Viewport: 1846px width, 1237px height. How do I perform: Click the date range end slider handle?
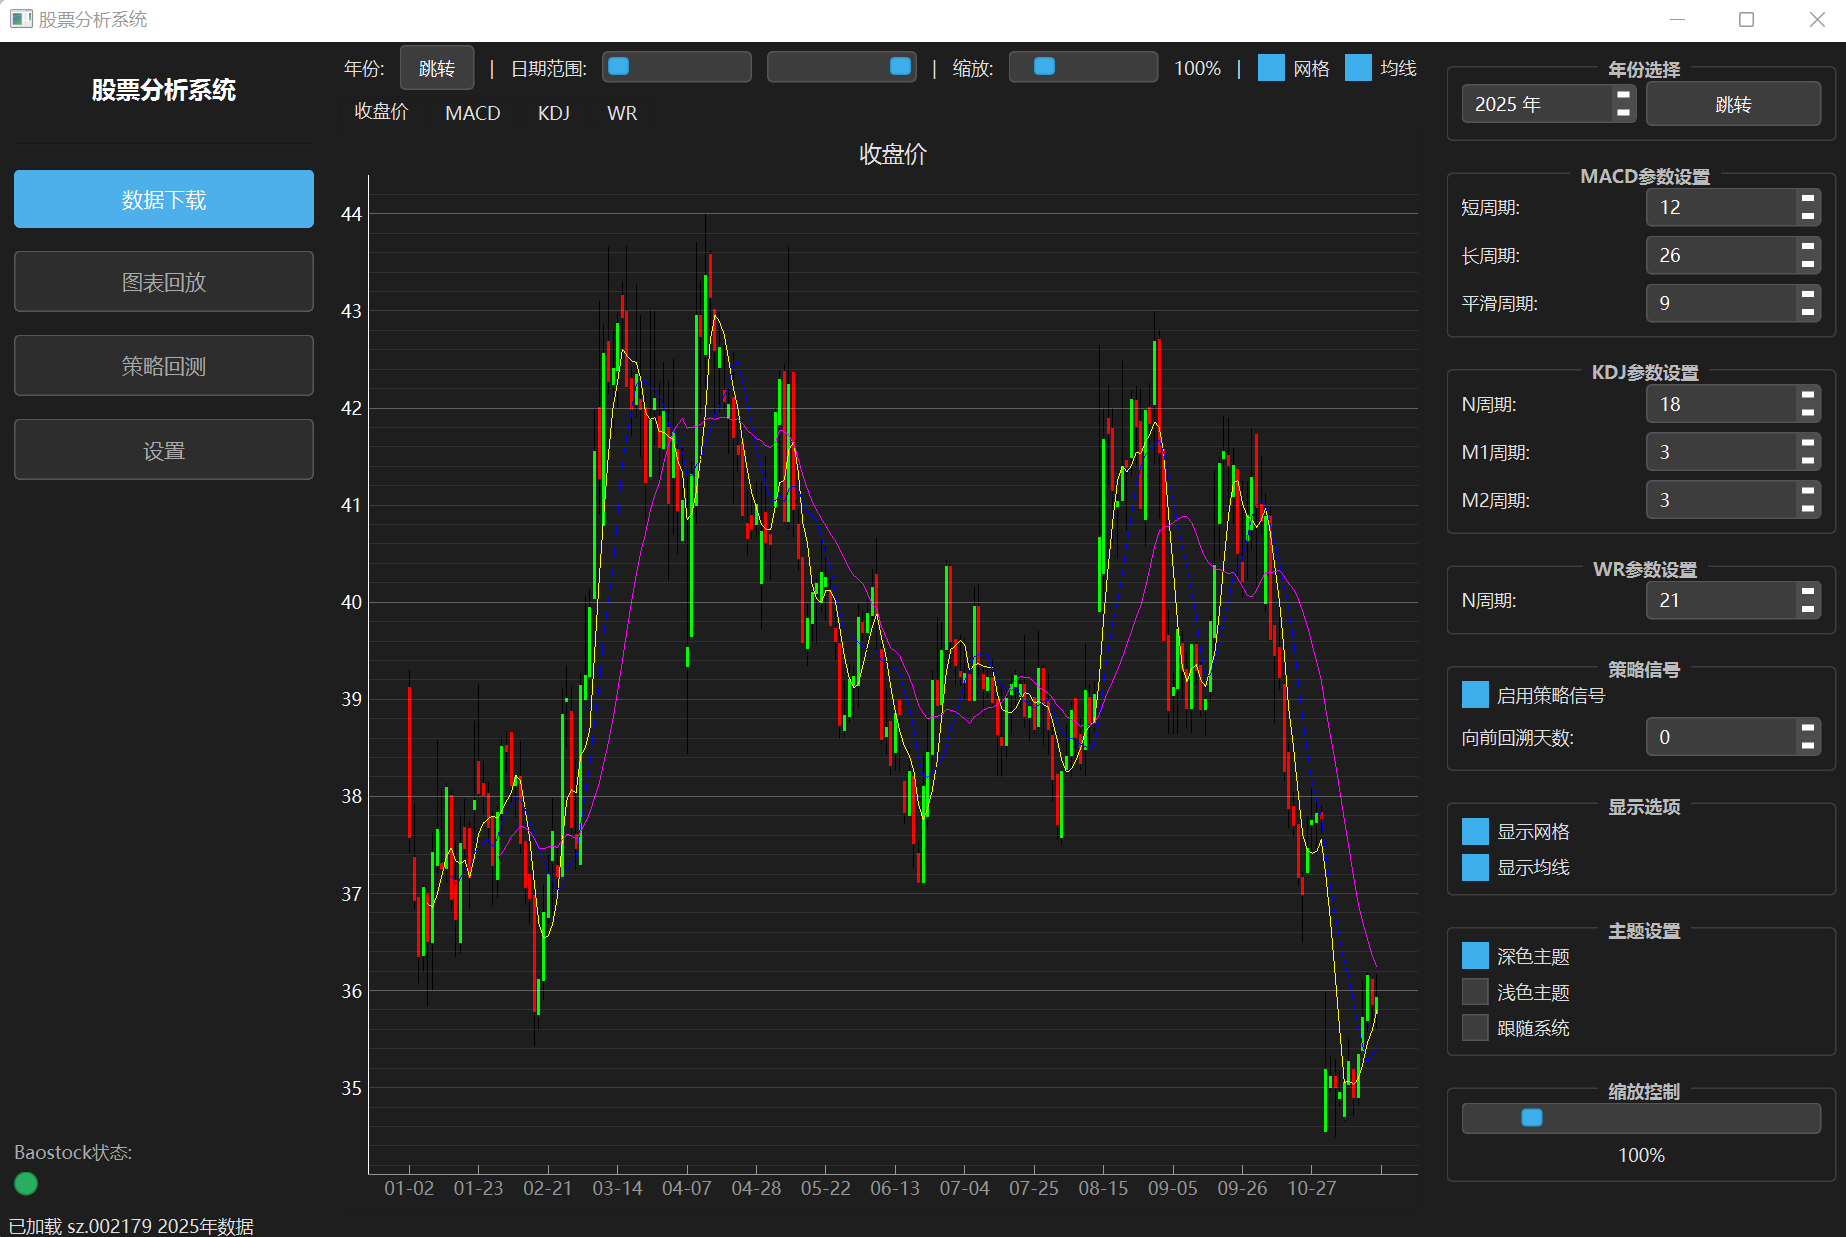(900, 66)
